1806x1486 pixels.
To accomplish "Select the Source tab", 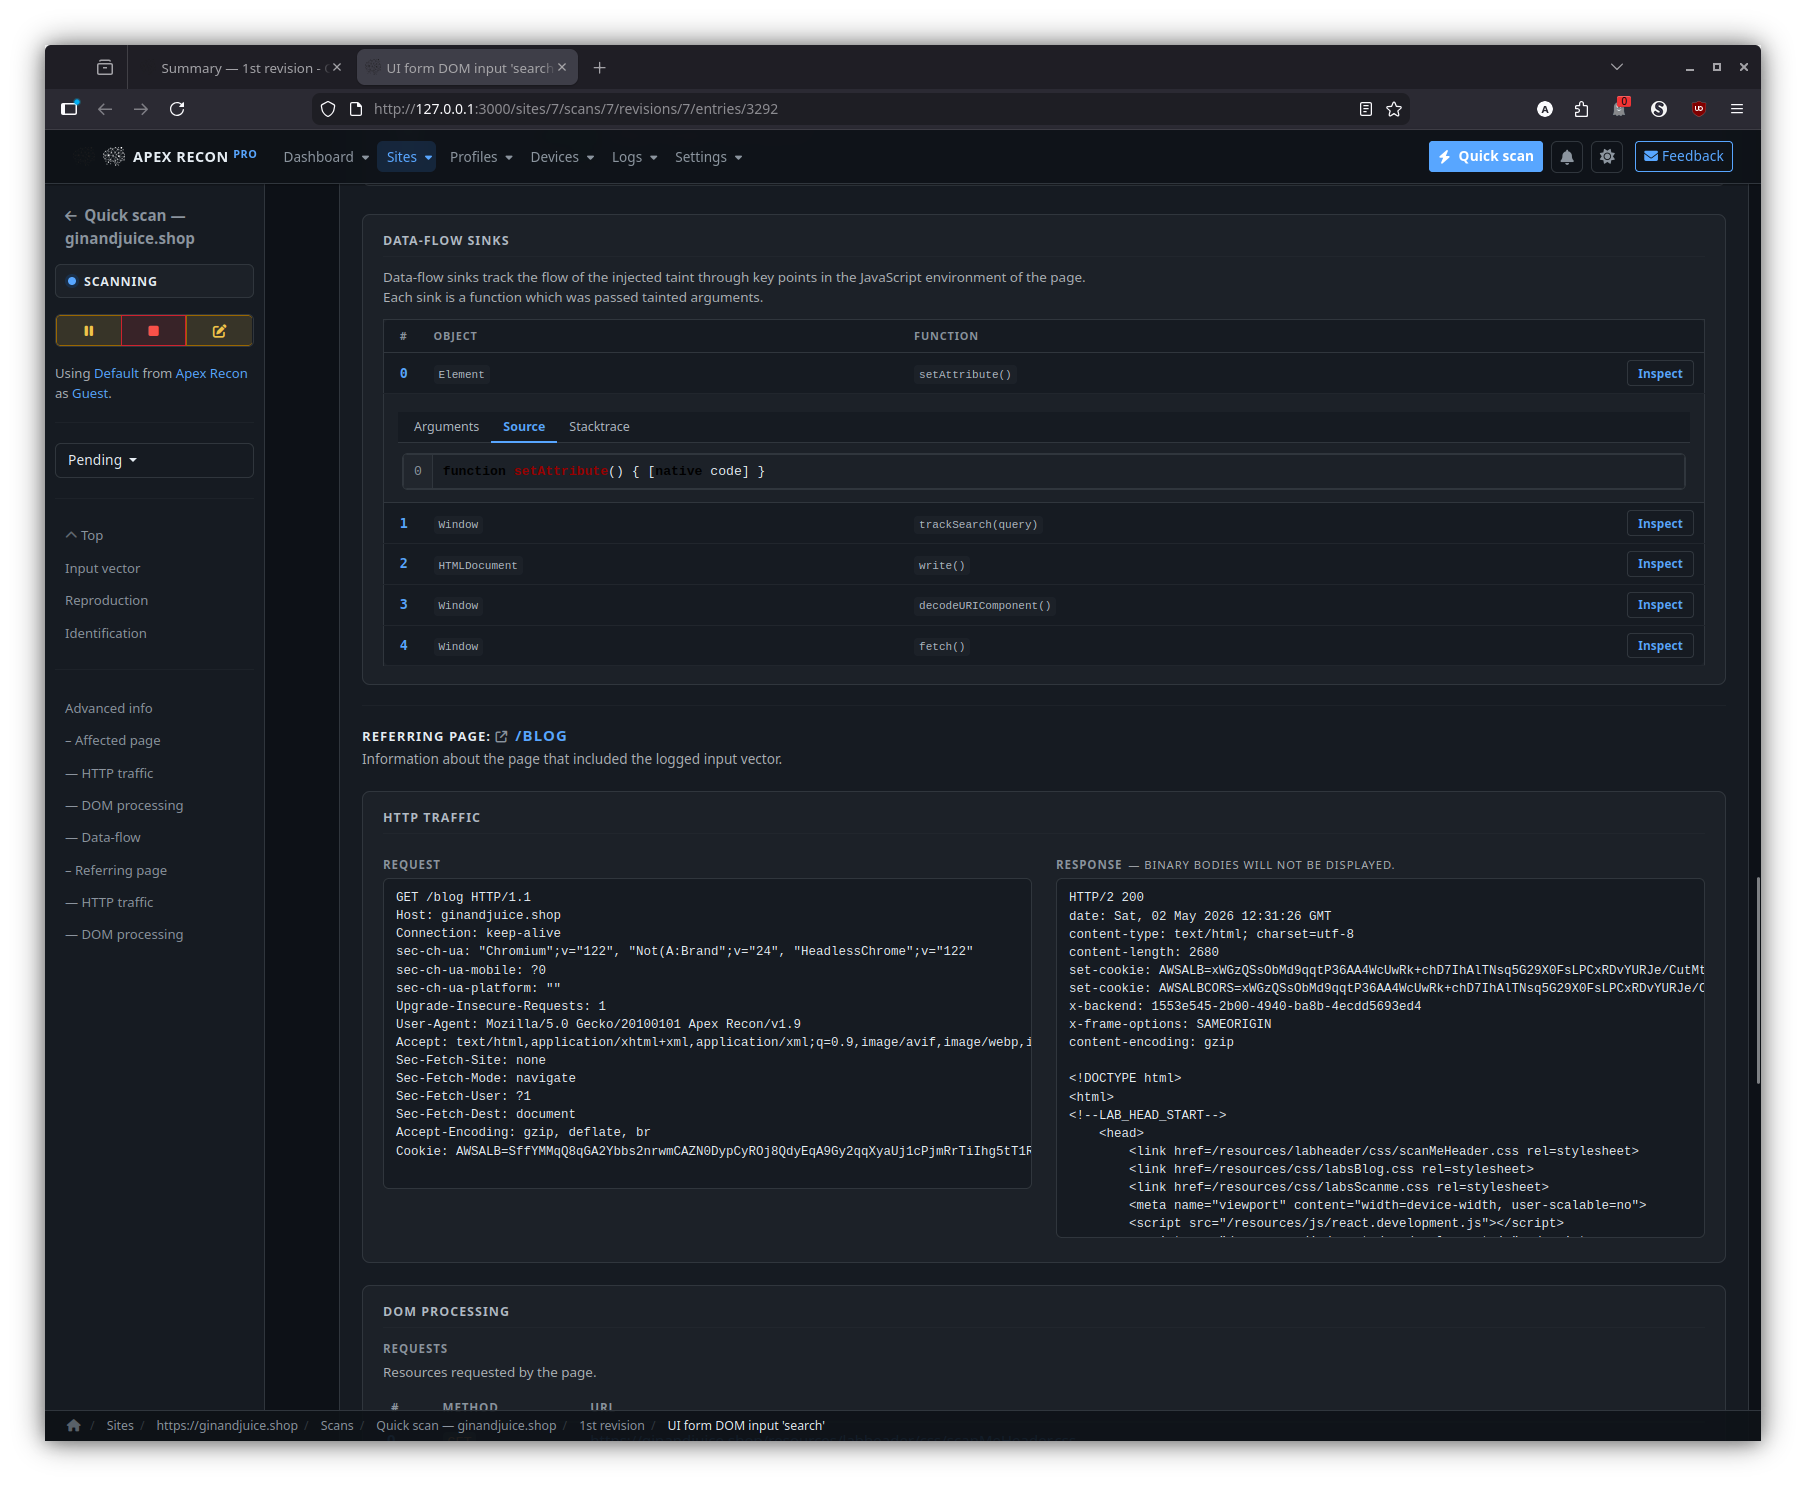I will [x=524, y=427].
